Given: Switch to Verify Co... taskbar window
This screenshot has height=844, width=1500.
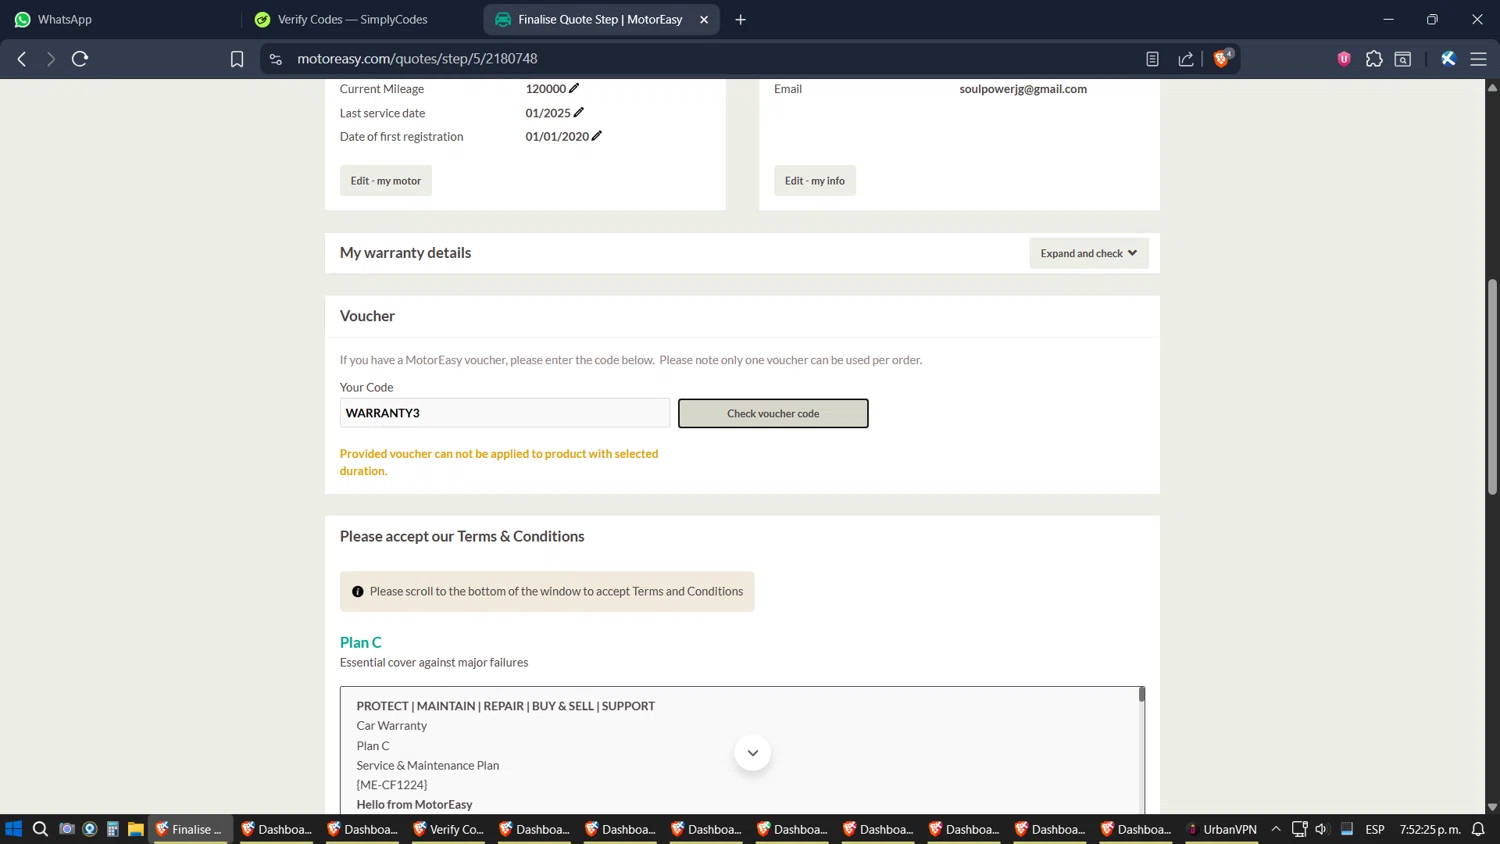Looking at the screenshot, I should pyautogui.click(x=448, y=829).
